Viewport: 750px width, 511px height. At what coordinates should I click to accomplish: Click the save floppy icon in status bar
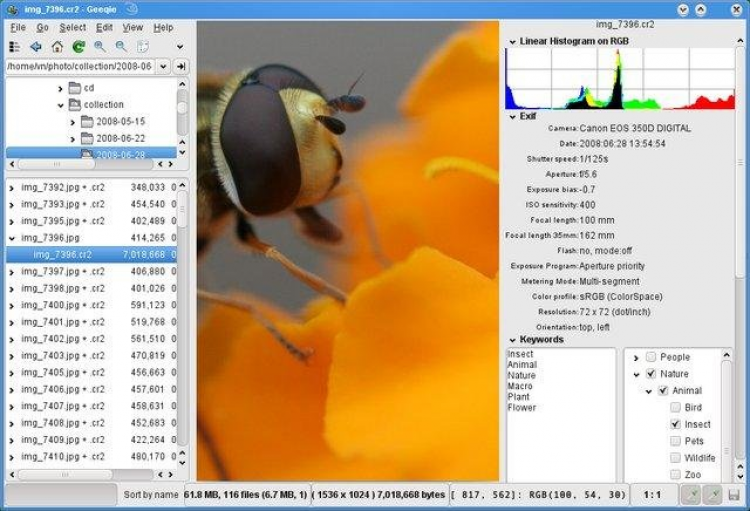click(733, 495)
